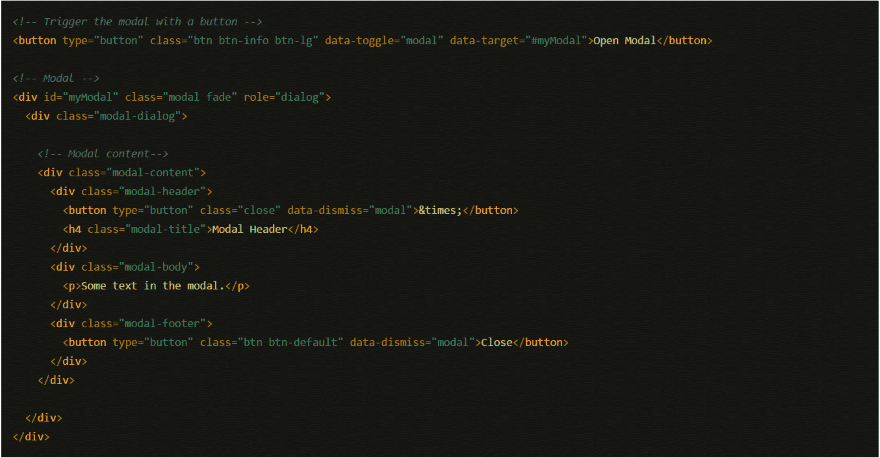This screenshot has width=880, height=458.
Task: Click the "Trigger the modal" comment line
Action: pyautogui.click(x=137, y=22)
